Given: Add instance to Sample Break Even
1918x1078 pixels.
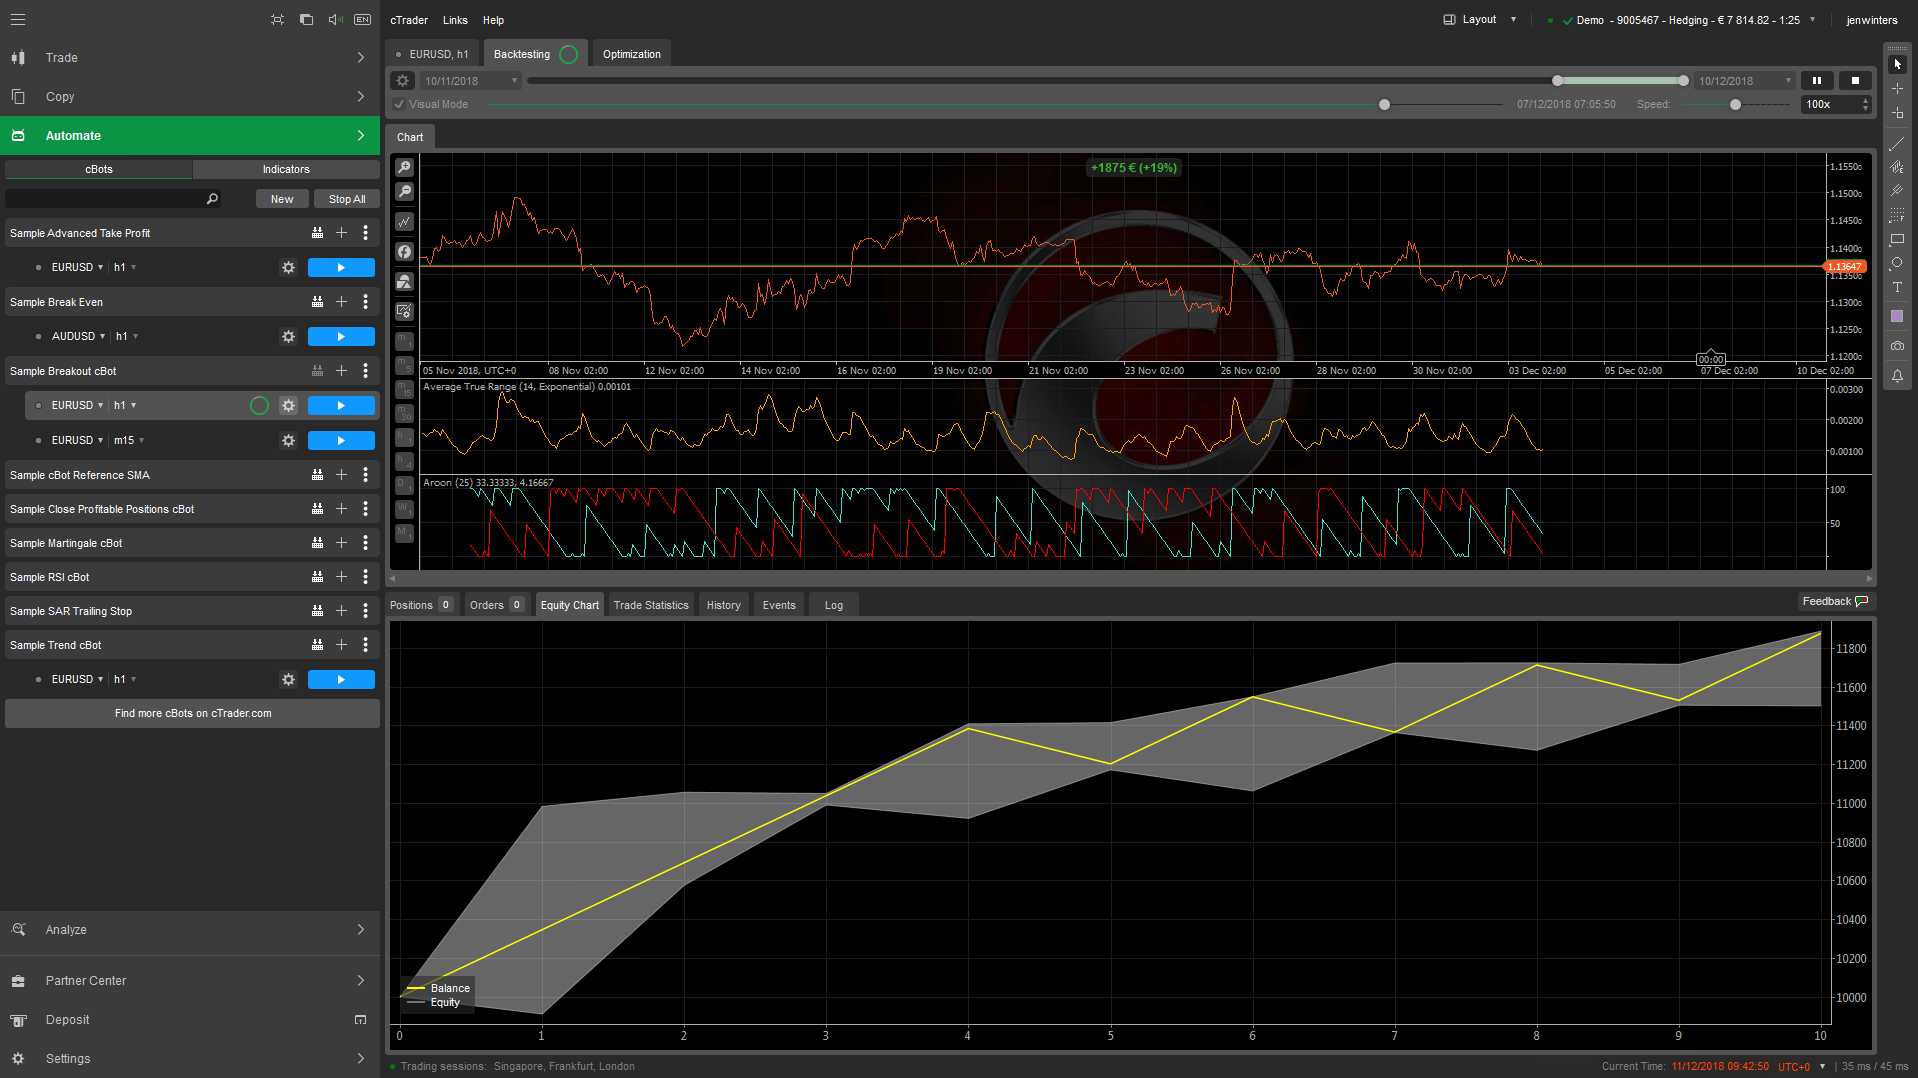Looking at the screenshot, I should click(341, 302).
